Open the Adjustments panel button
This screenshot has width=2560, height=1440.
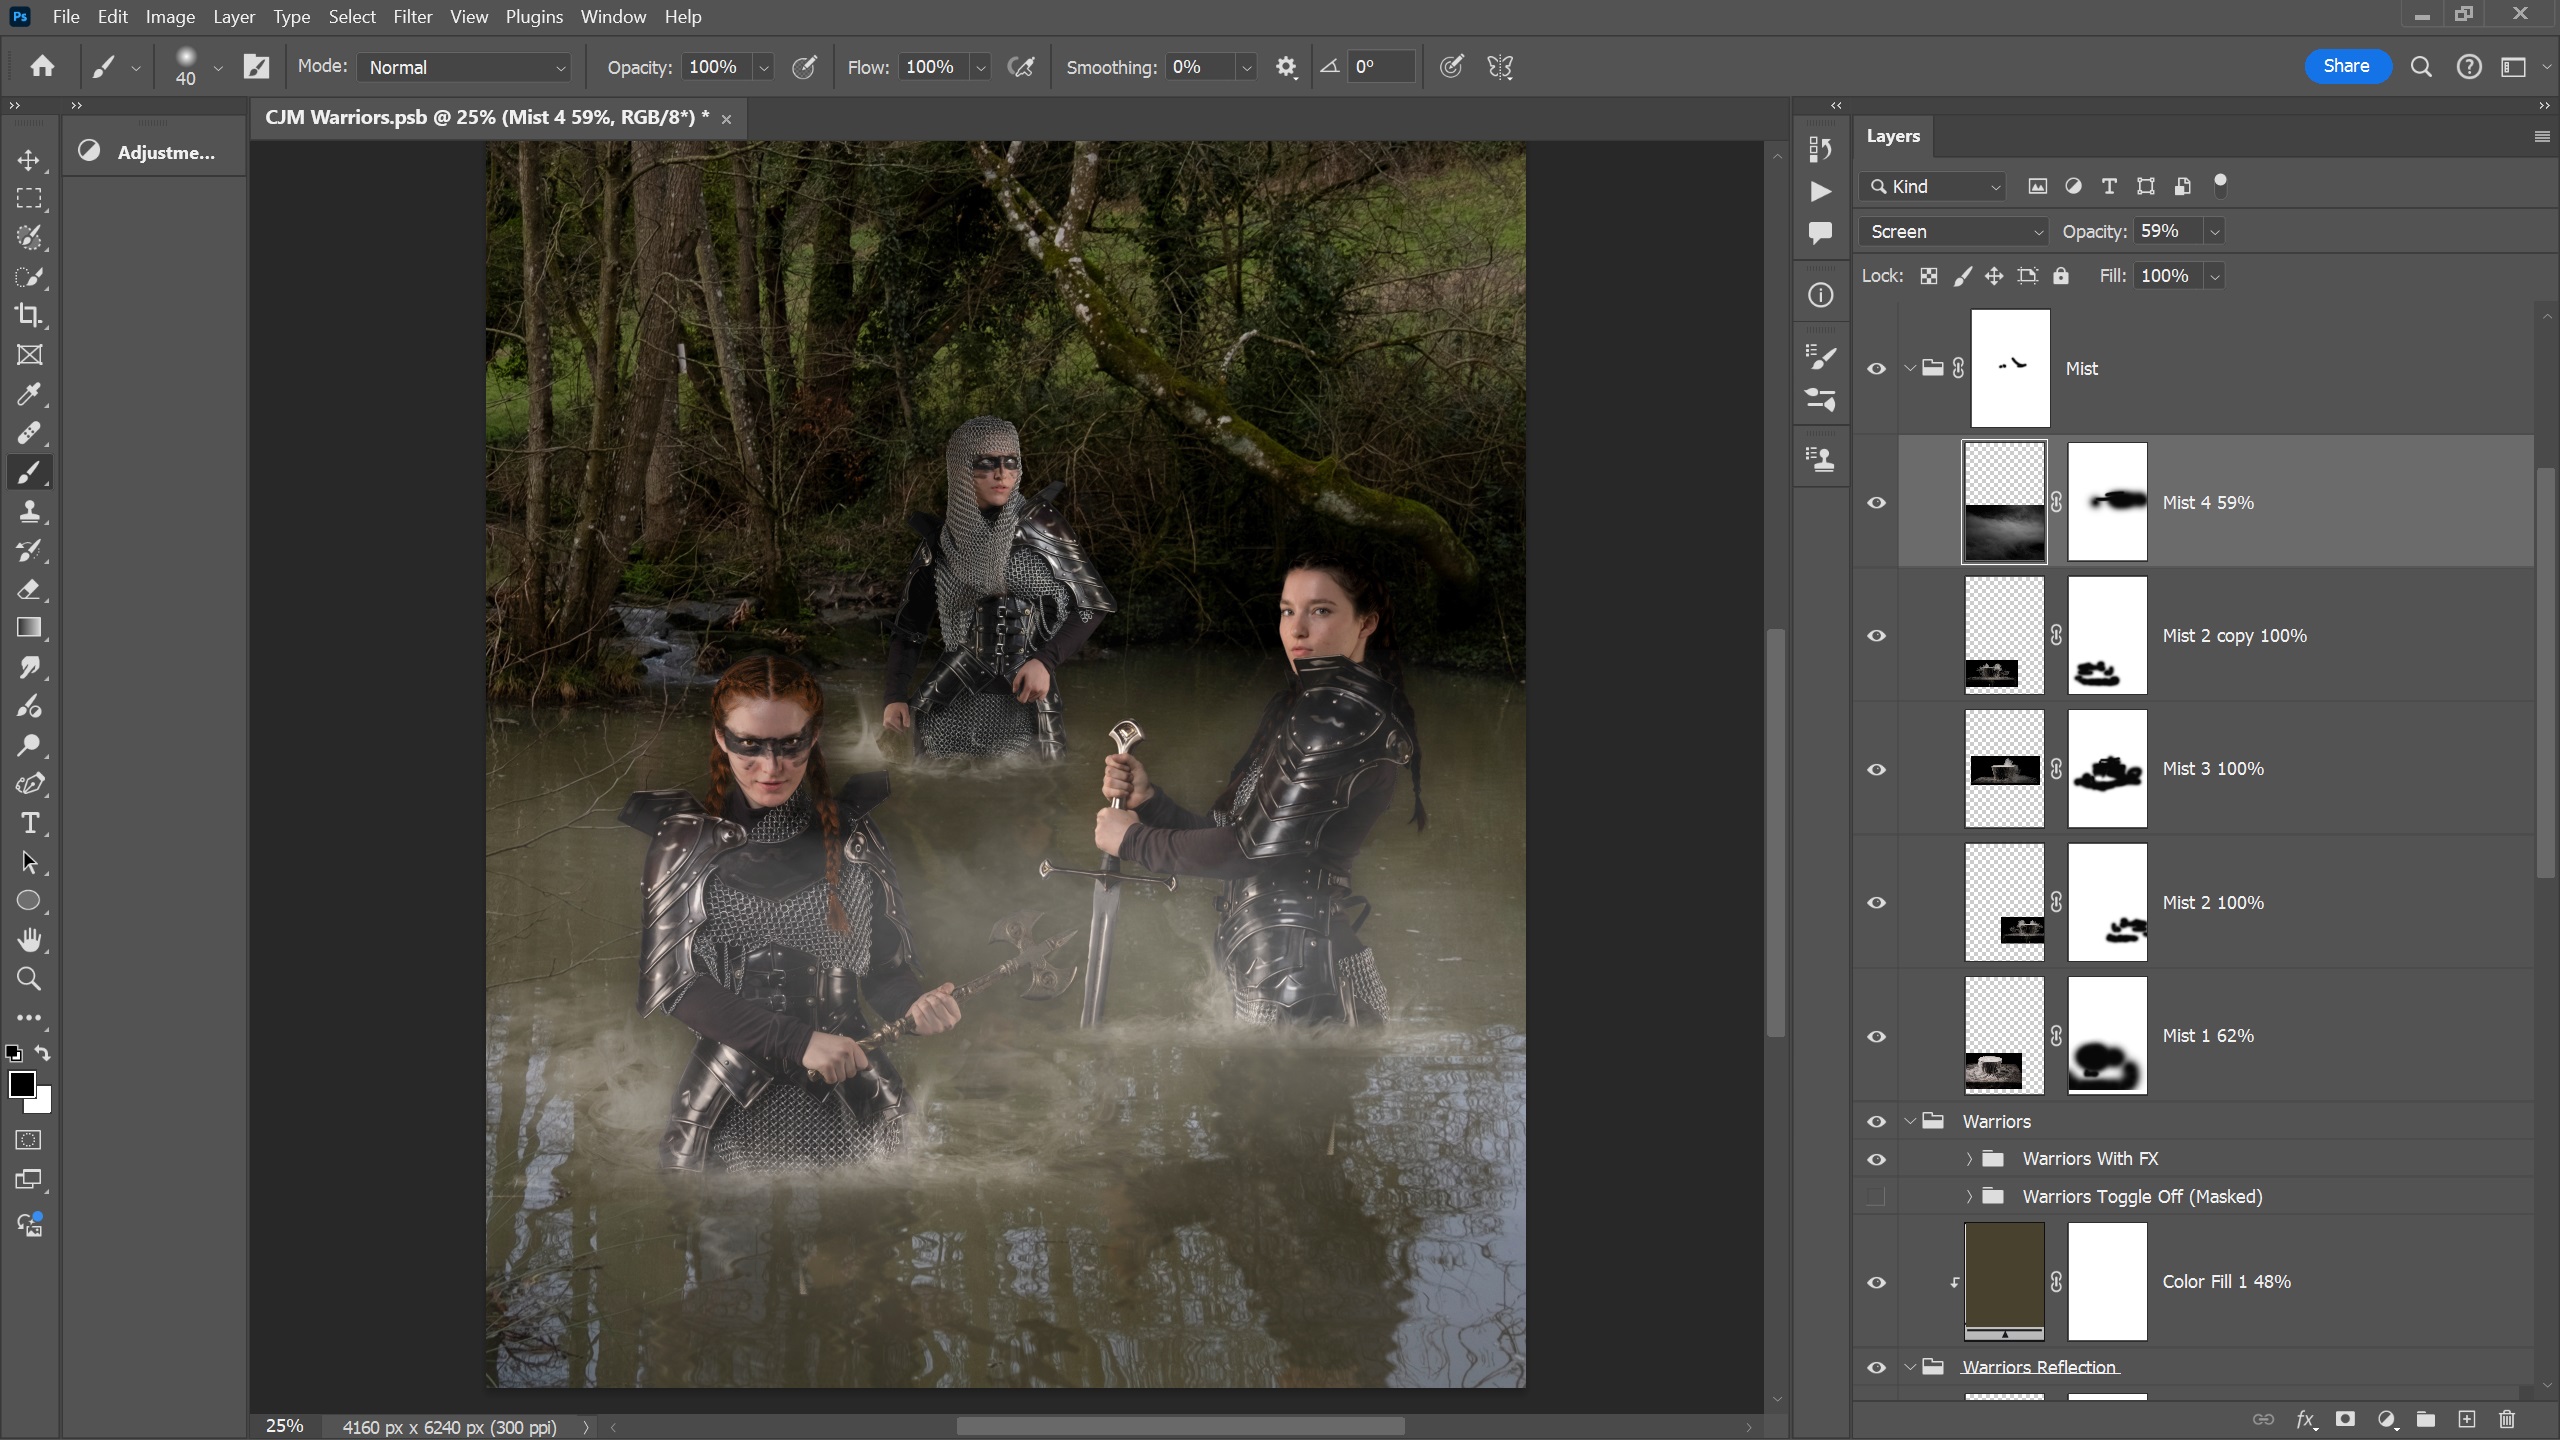[x=152, y=152]
